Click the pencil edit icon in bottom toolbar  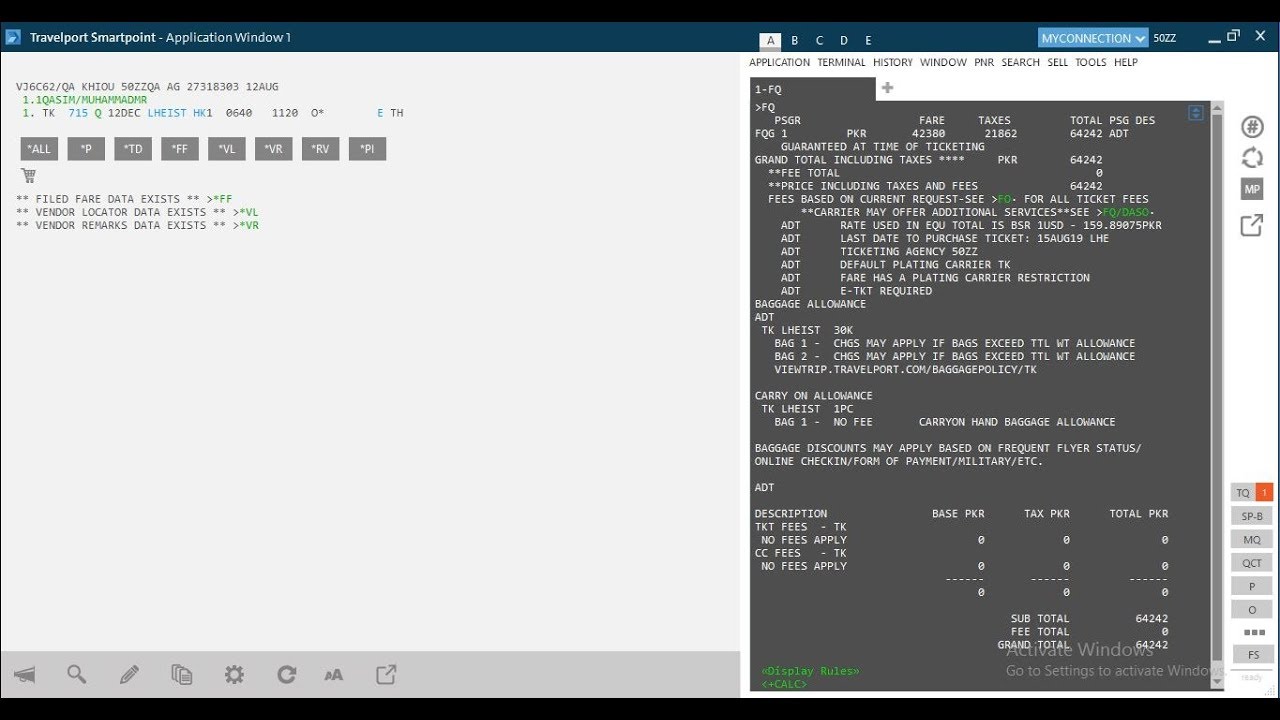click(x=129, y=675)
